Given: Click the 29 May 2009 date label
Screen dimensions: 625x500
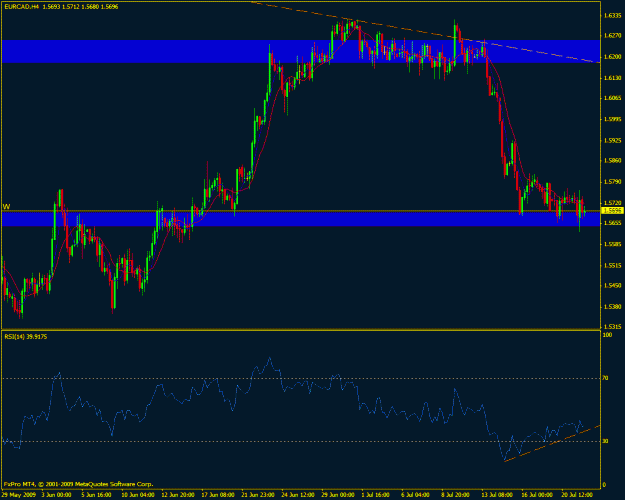Looking at the screenshot, I should point(19,495).
